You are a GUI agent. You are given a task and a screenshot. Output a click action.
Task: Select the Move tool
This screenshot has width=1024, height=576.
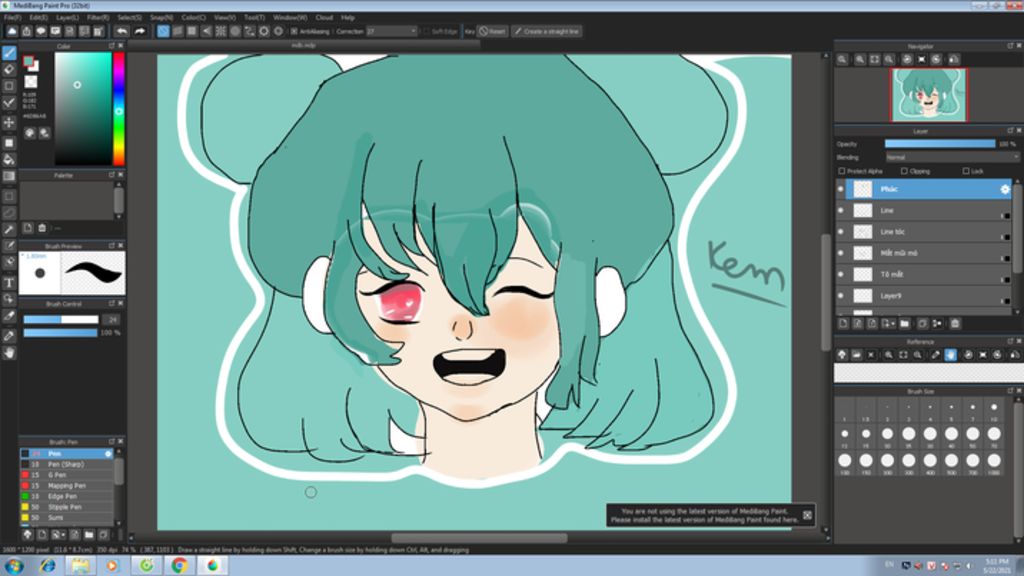(x=9, y=122)
